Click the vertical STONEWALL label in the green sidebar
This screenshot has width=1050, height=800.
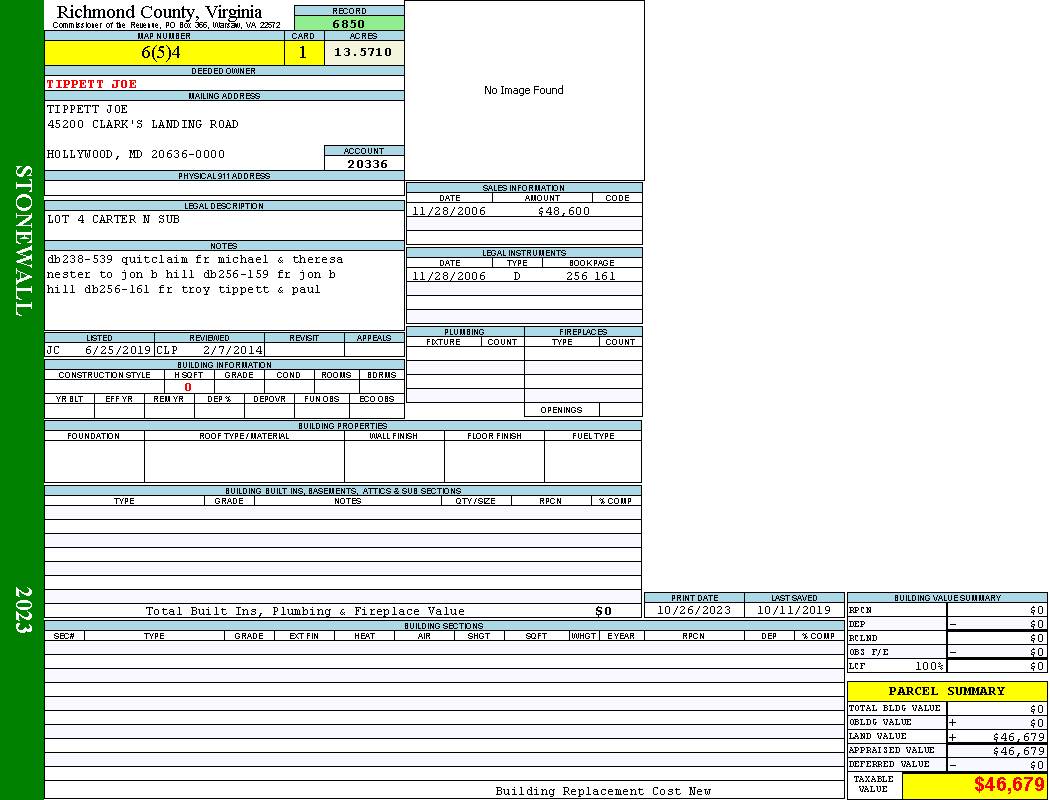coord(23,240)
